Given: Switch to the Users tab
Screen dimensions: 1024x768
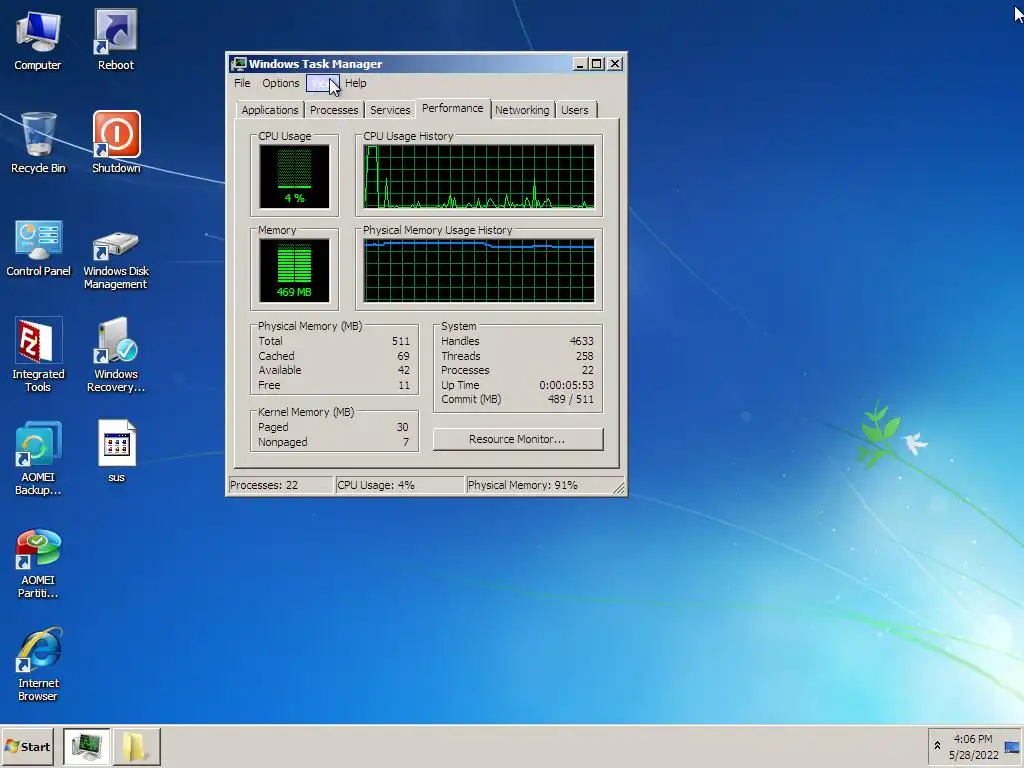Looking at the screenshot, I should 575,110.
